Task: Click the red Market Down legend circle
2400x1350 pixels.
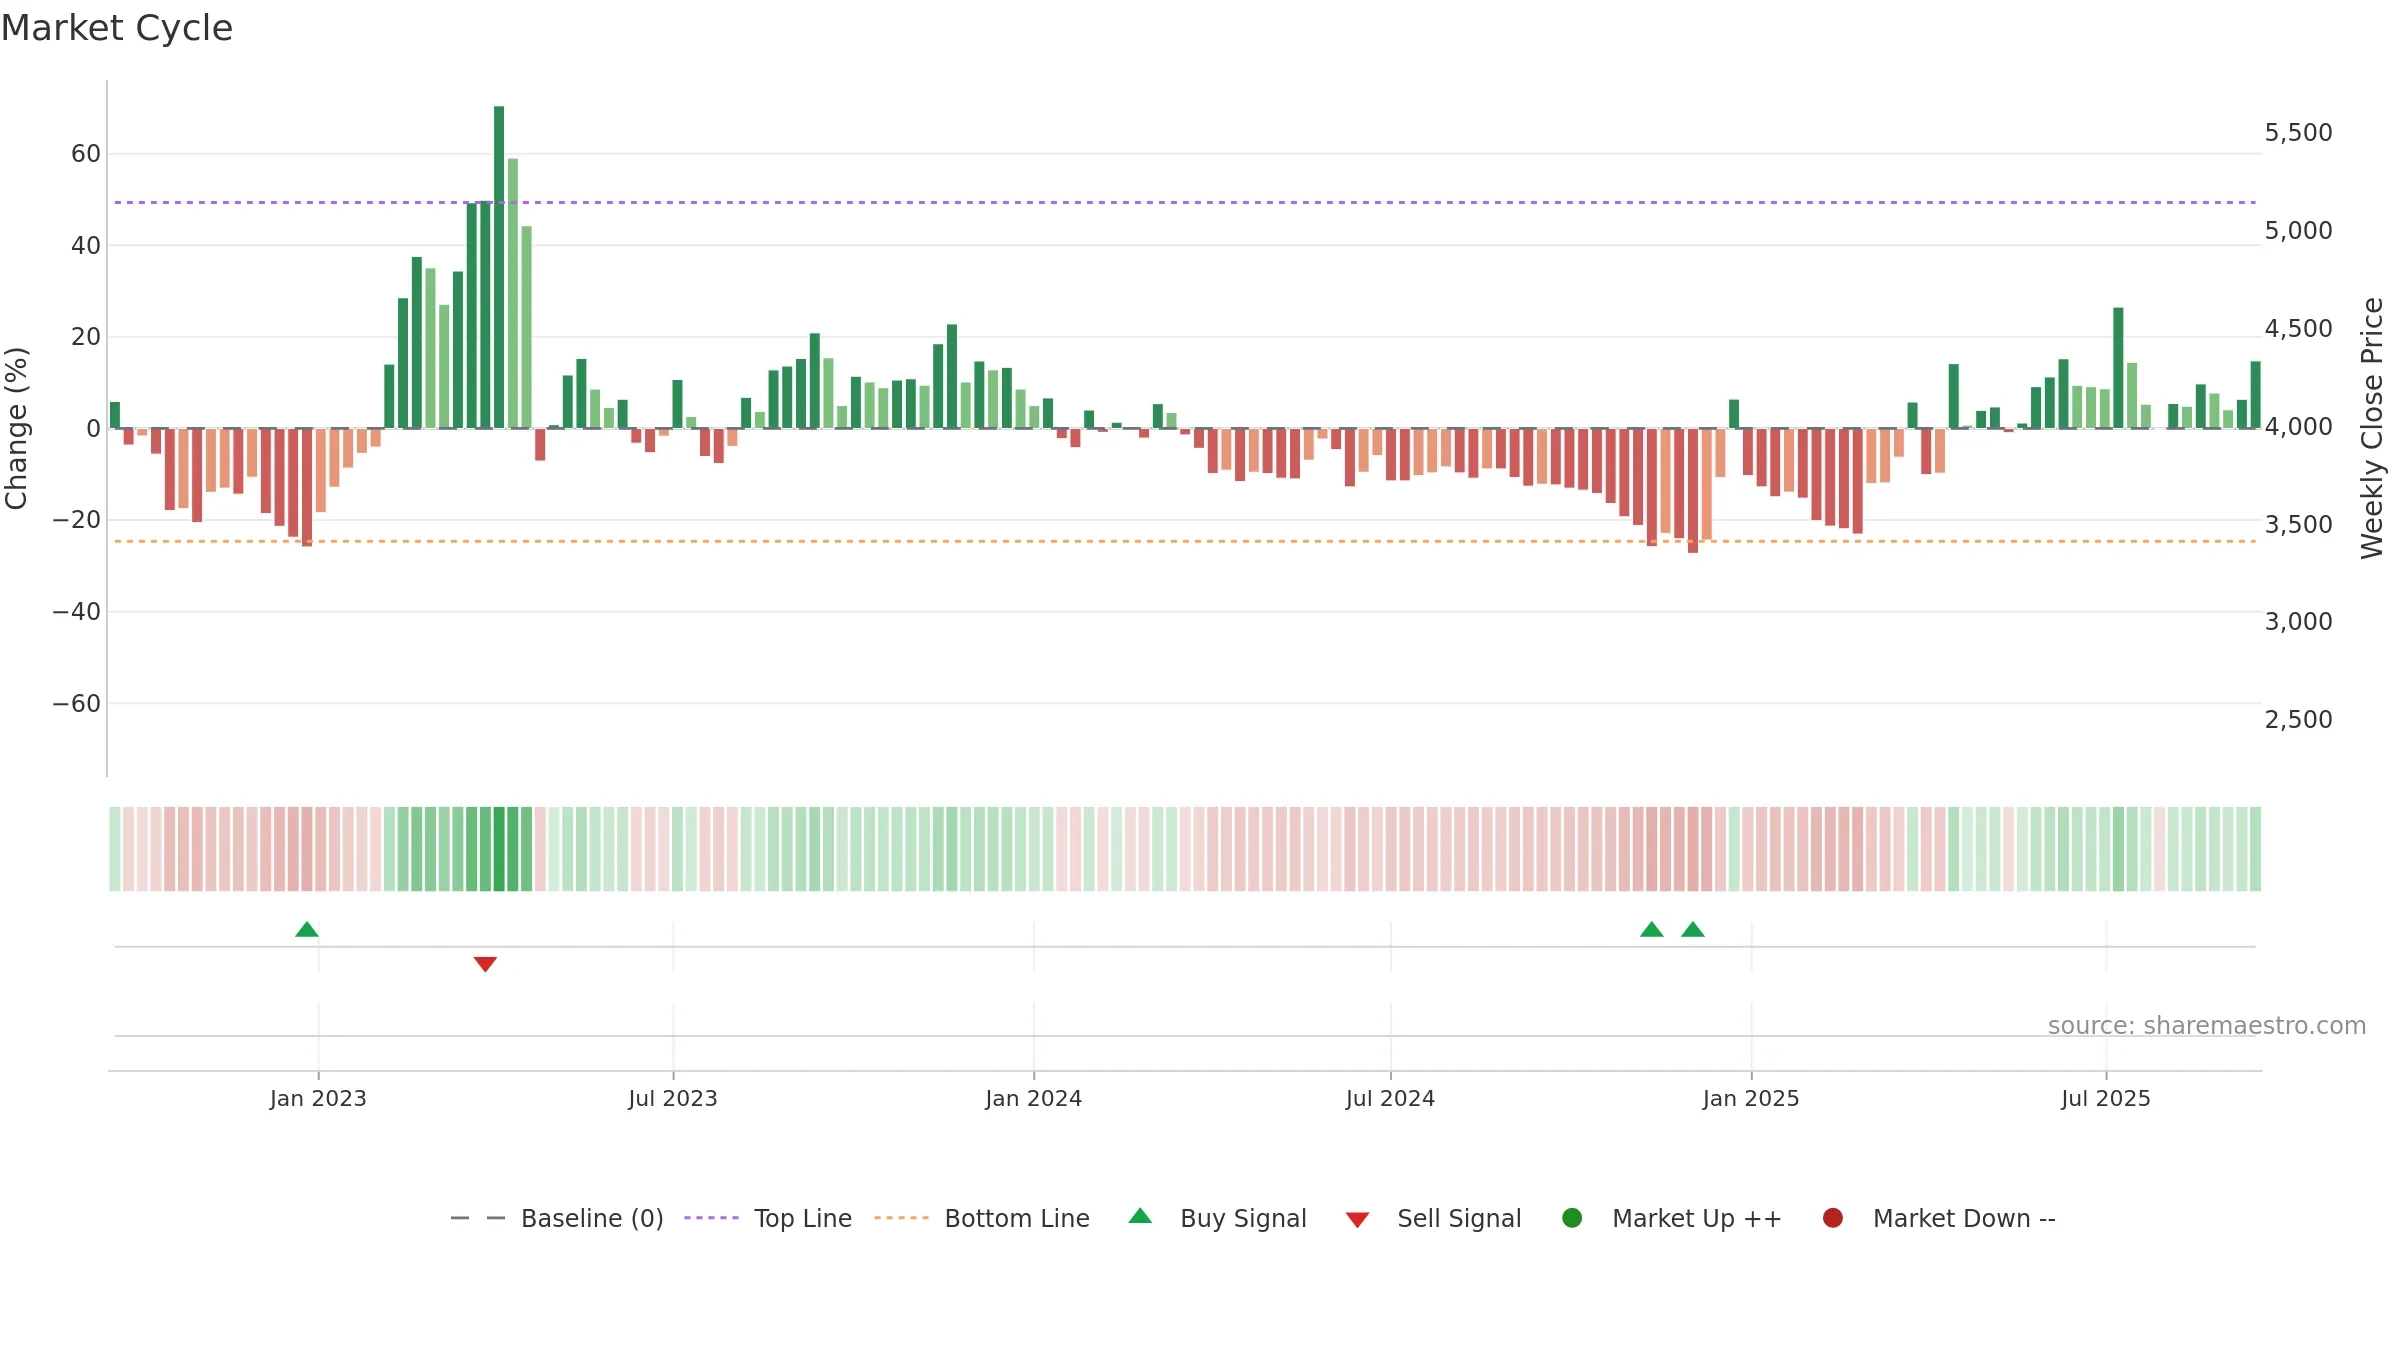Action: [x=1833, y=1218]
